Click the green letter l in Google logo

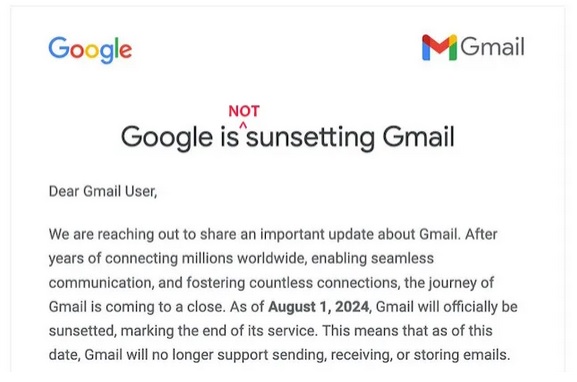(x=116, y=47)
